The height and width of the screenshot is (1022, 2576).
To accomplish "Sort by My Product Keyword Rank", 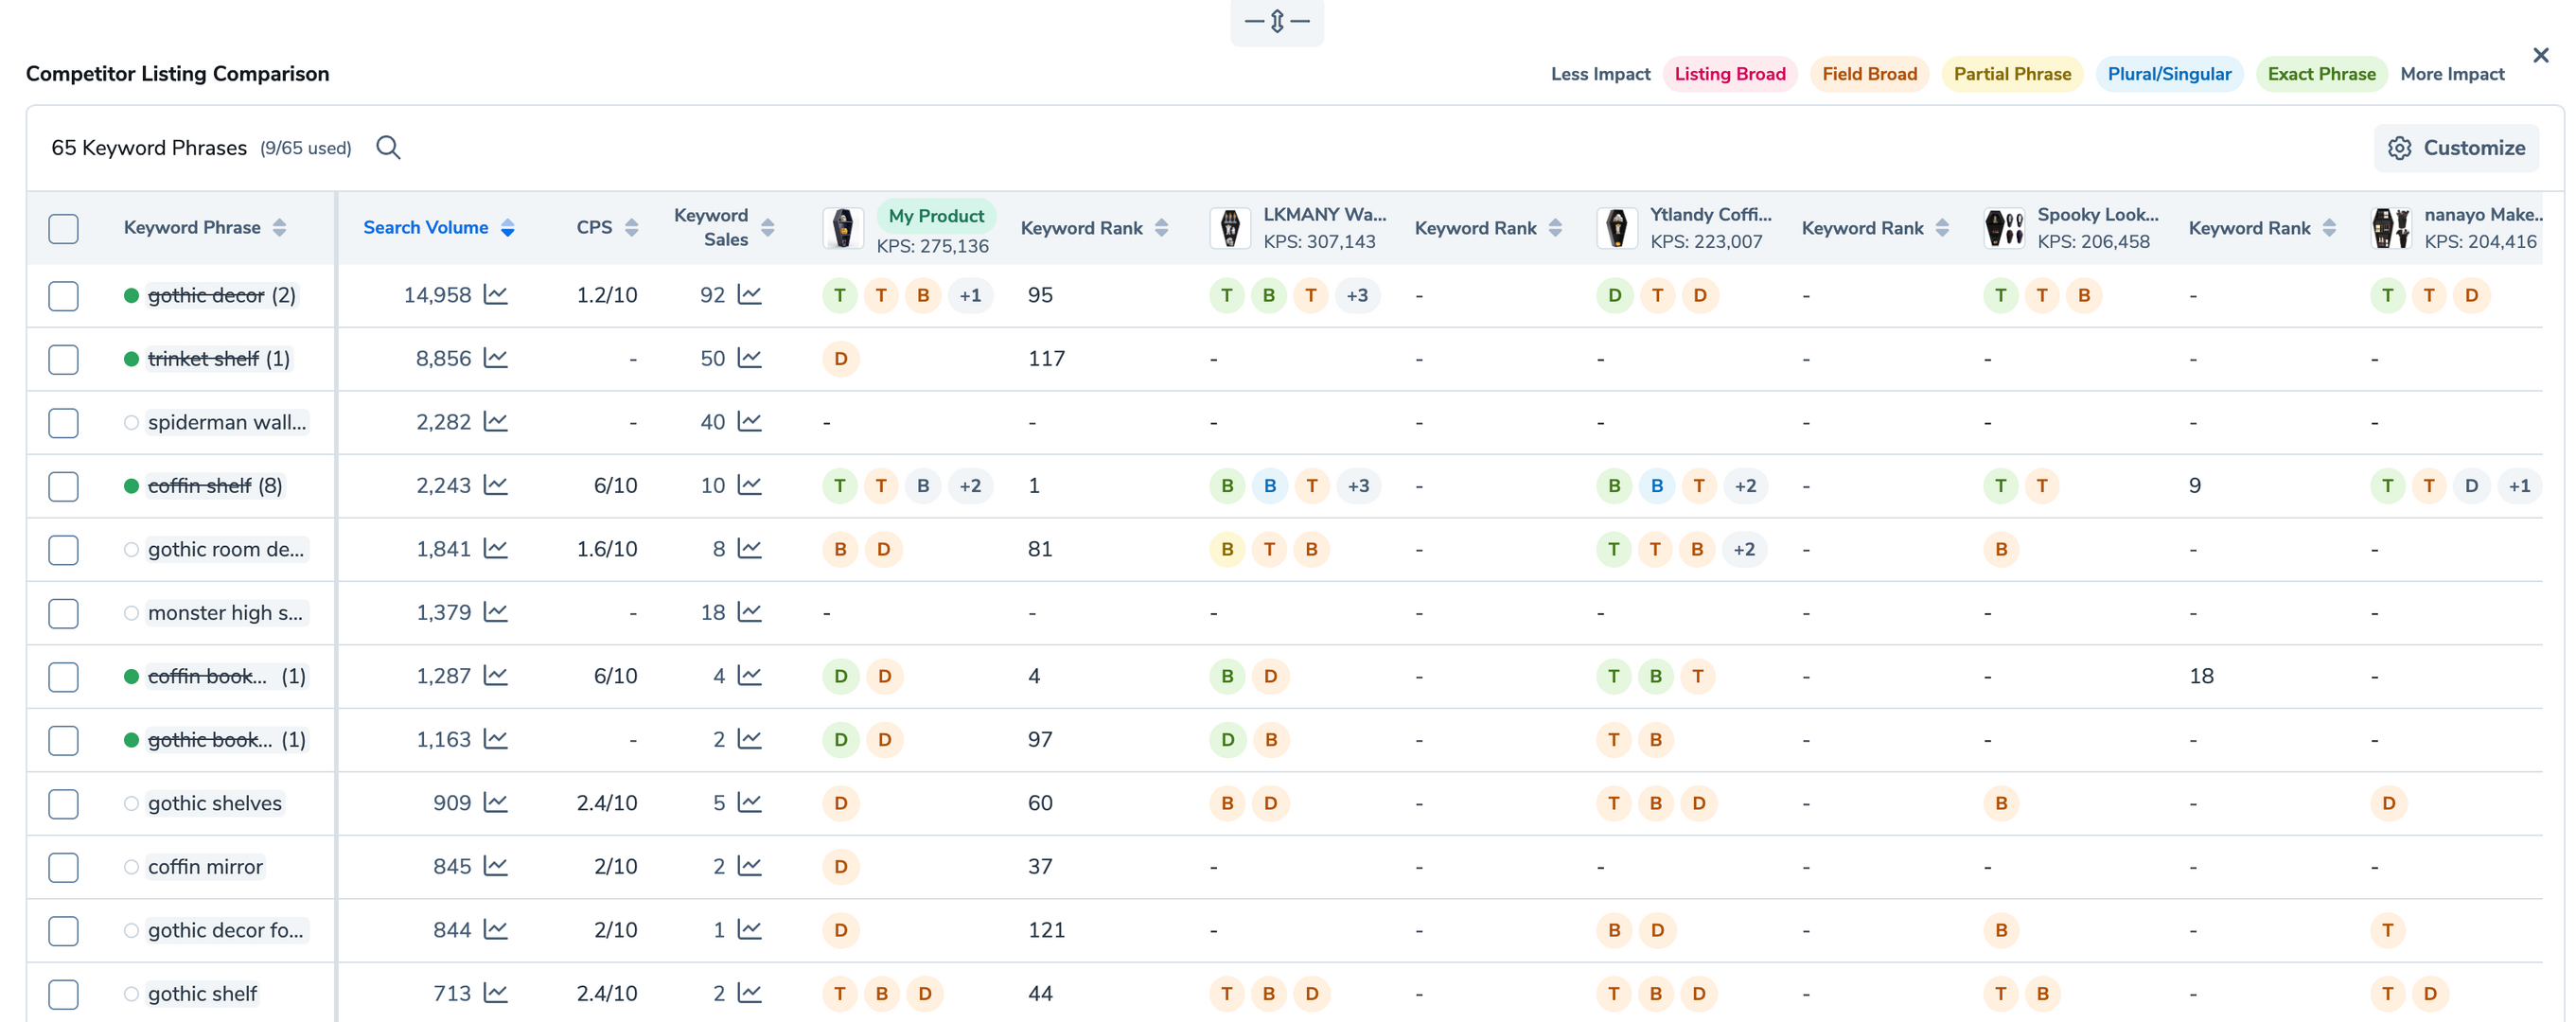I will [1161, 228].
